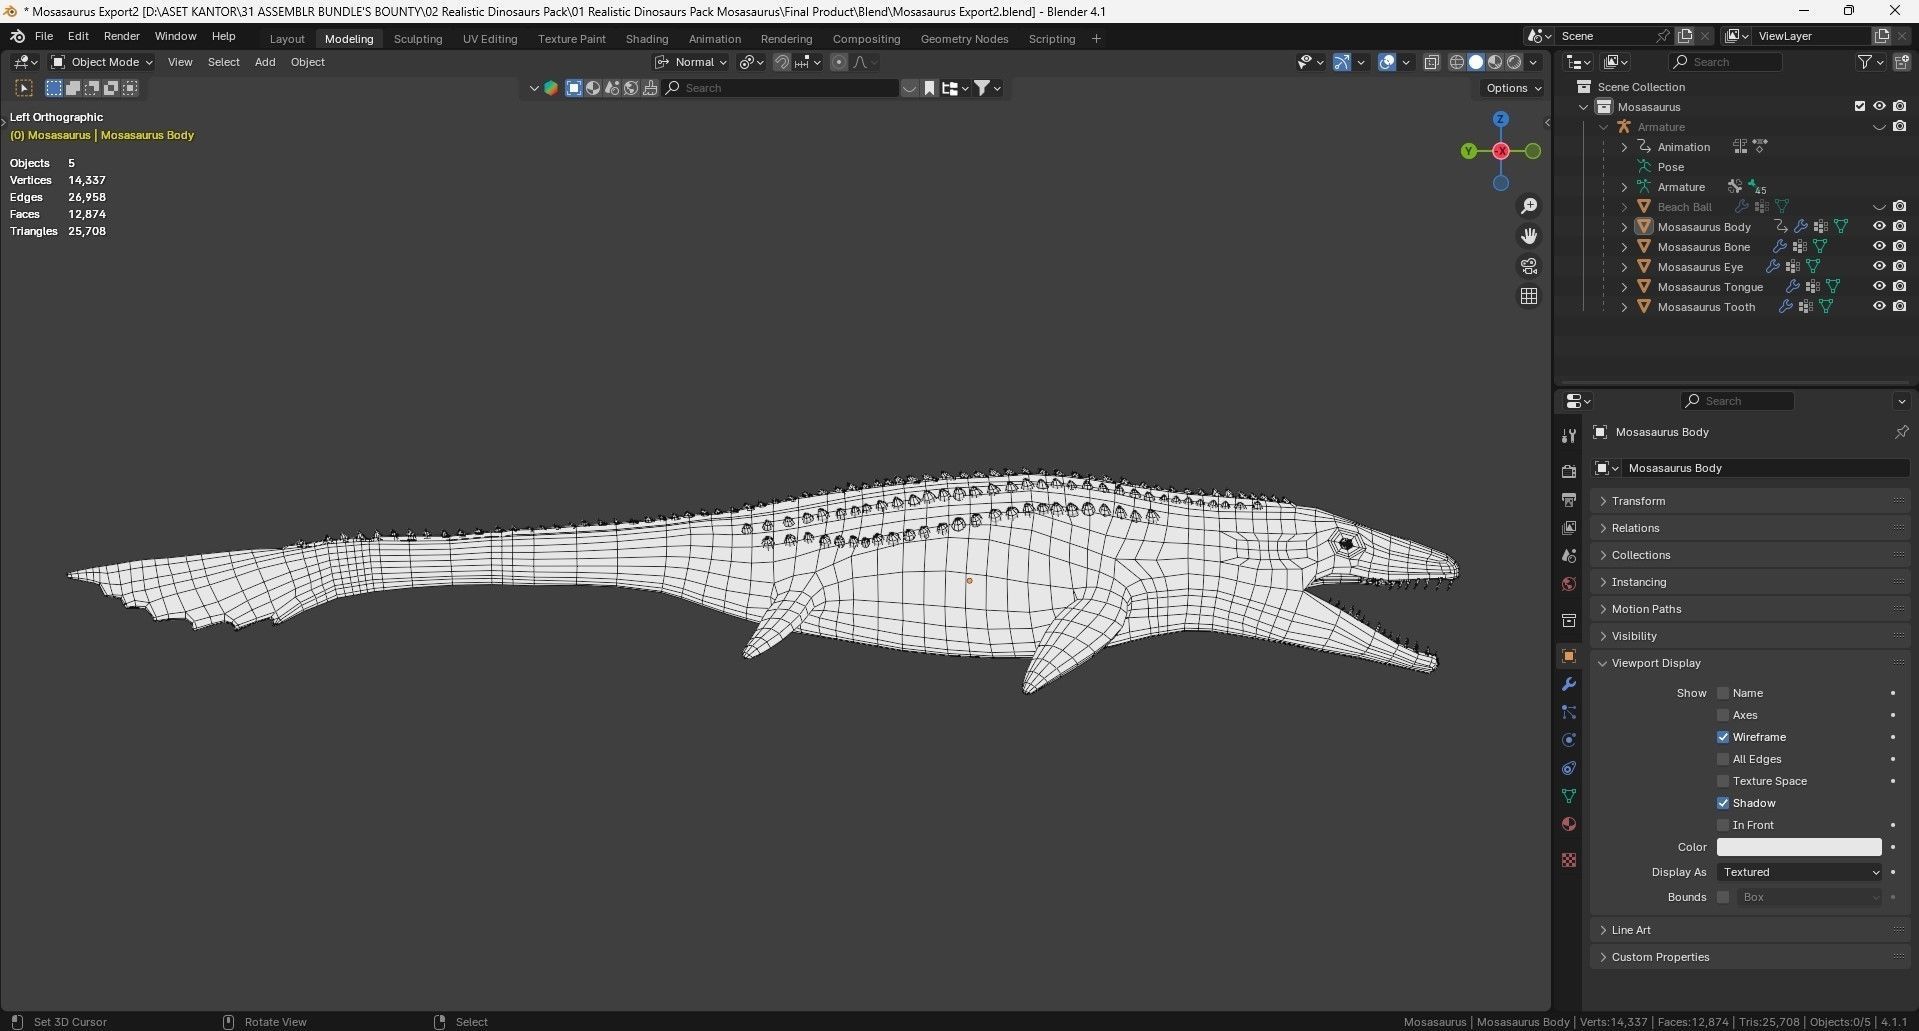Click the outliner search field
This screenshot has width=1919, height=1031.
coord(1727,62)
